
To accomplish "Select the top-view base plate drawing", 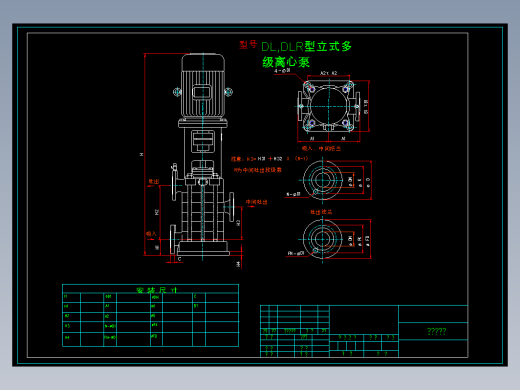I will 329,106.
